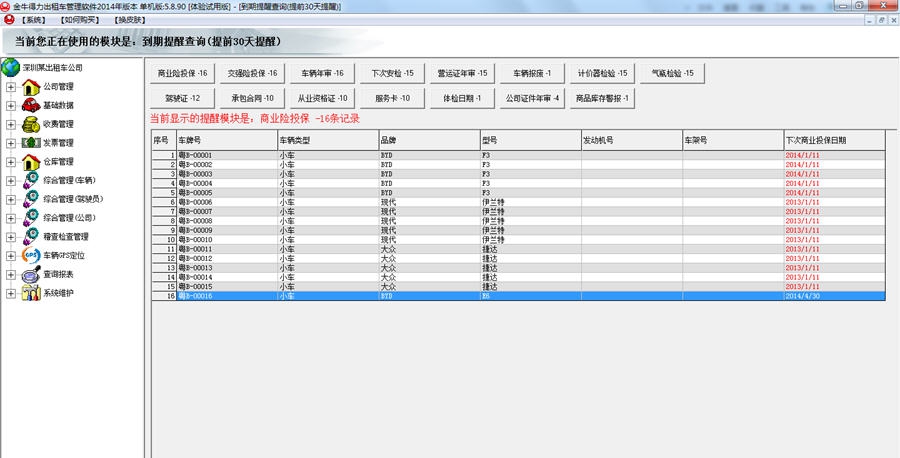Select the 综合管理(公司) tree label
The width and height of the screenshot is (900, 458).
coord(69,218)
